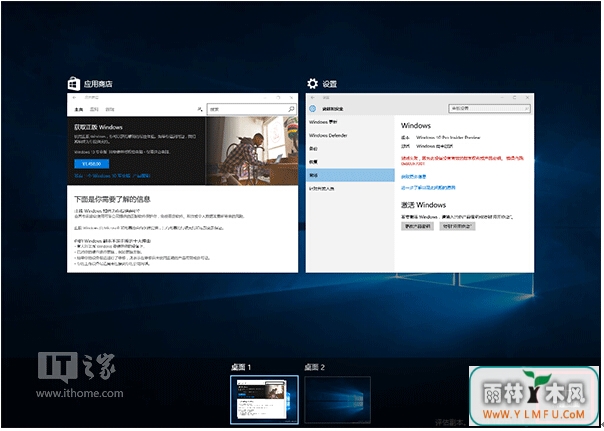Click second blue link above 激活 Windows

428,188
